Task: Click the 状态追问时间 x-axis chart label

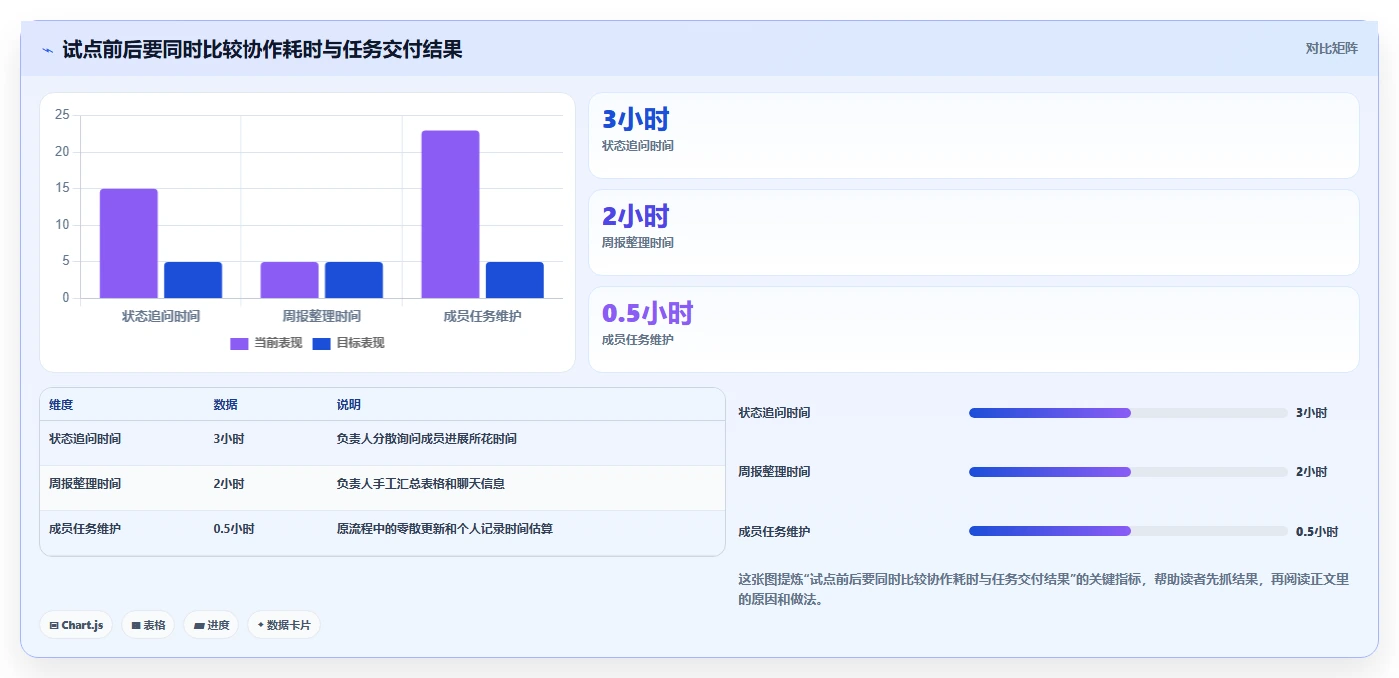Action: click(160, 316)
